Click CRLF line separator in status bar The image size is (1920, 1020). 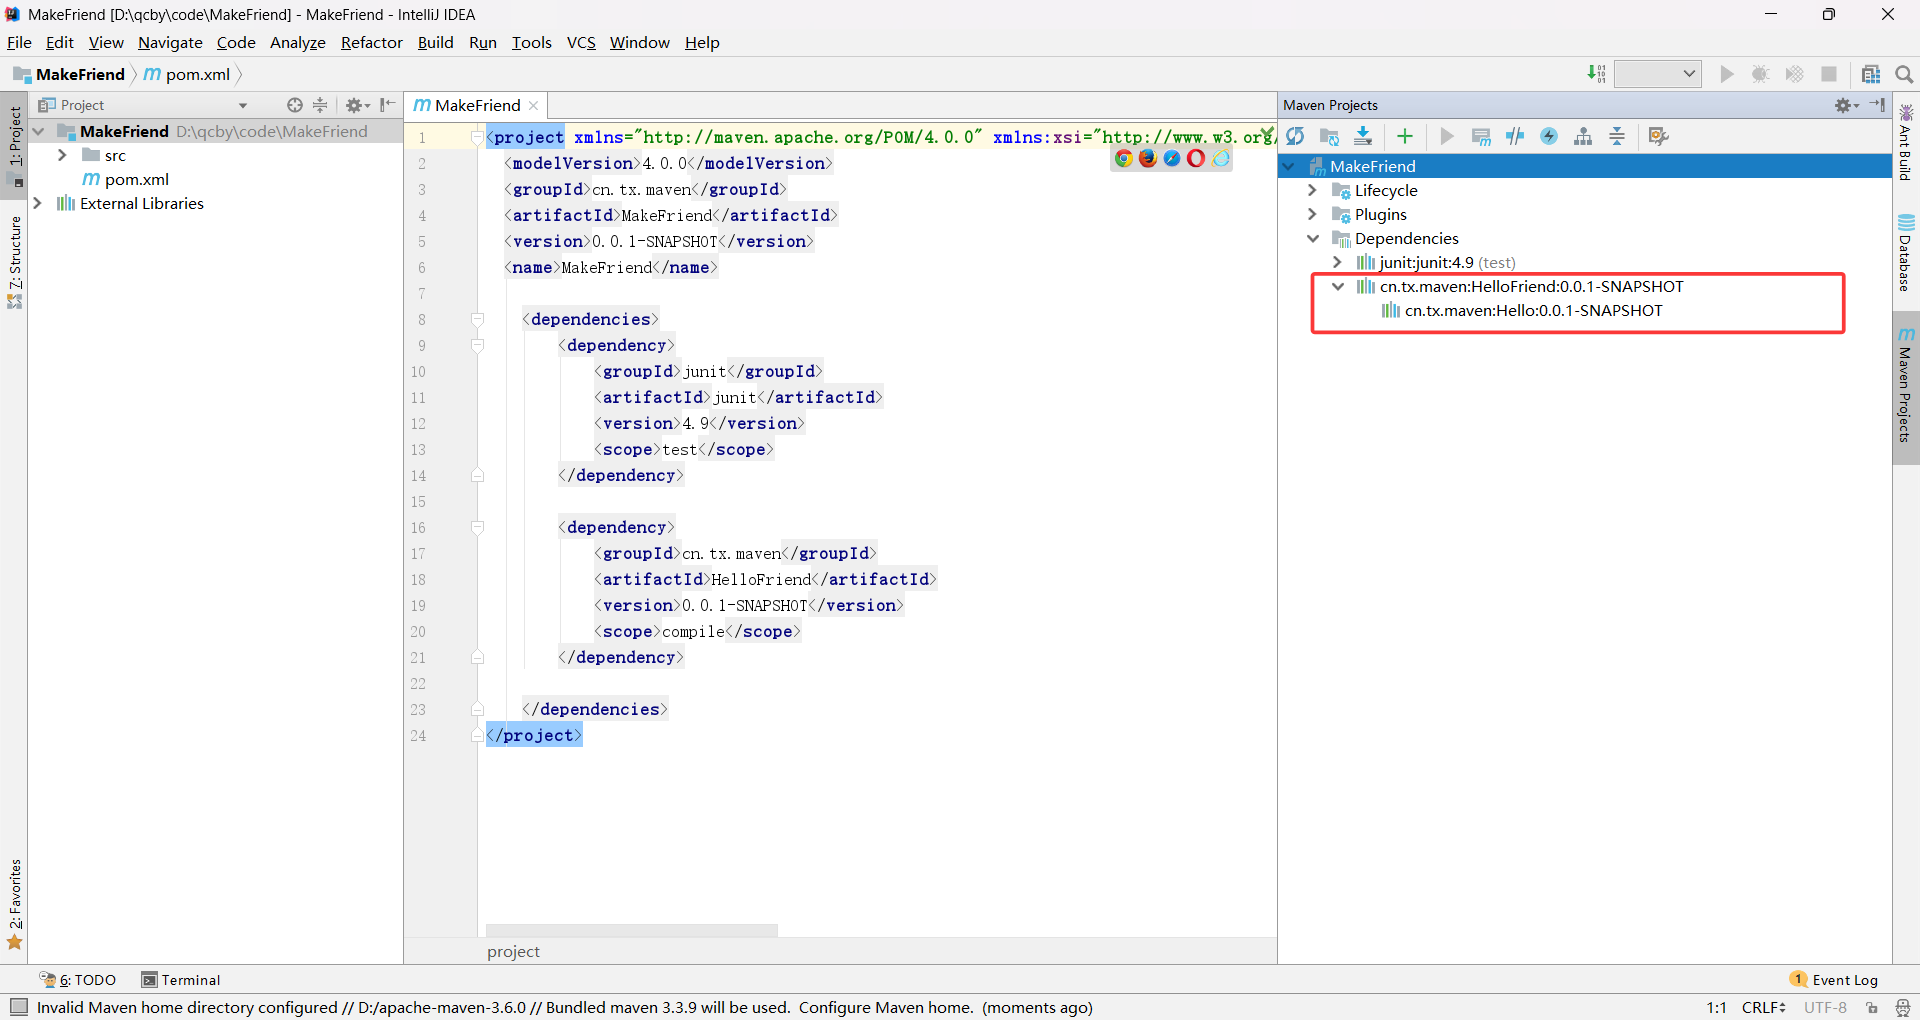[x=1763, y=1007]
